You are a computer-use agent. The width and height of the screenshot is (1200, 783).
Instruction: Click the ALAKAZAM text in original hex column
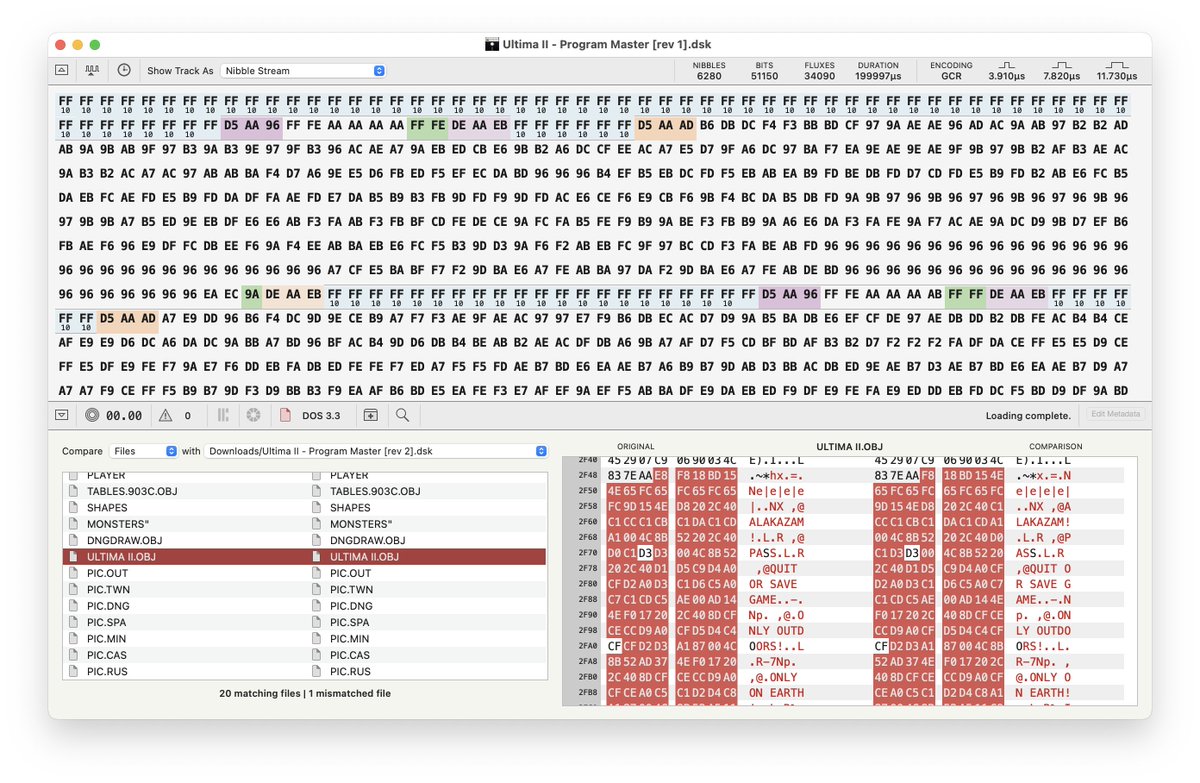pyautogui.click(x=776, y=521)
